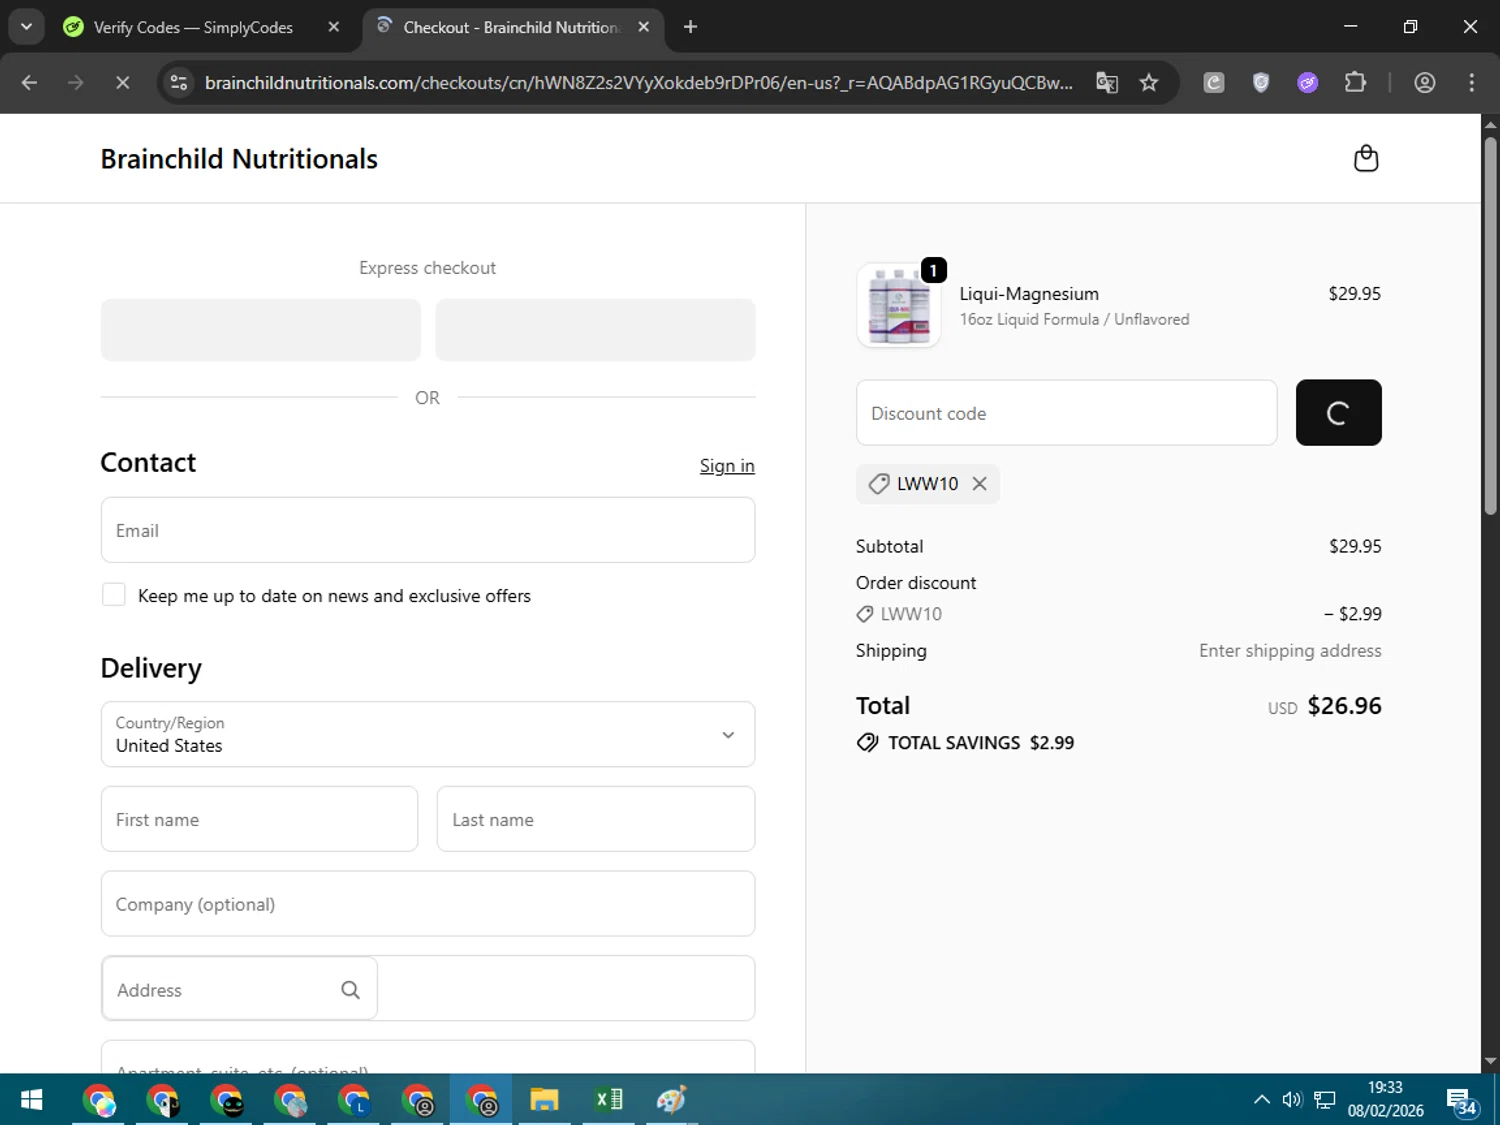Open the grey C extension icon
Screen dimensions: 1500x1125
1214,83
